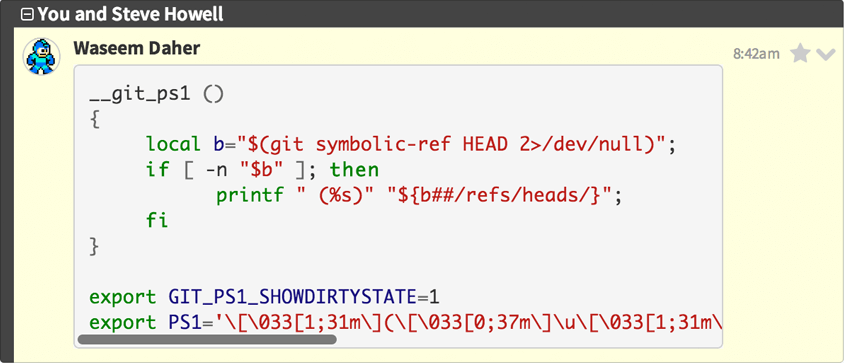Open message actions chevron menu
The image size is (844, 363).
click(825, 54)
